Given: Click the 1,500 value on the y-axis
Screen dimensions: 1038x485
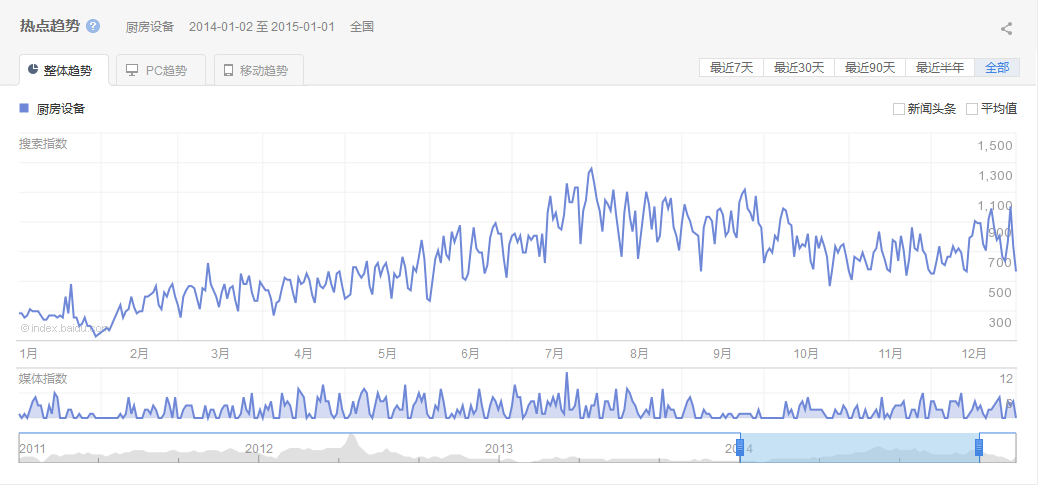Looking at the screenshot, I should pyautogui.click(x=995, y=146).
